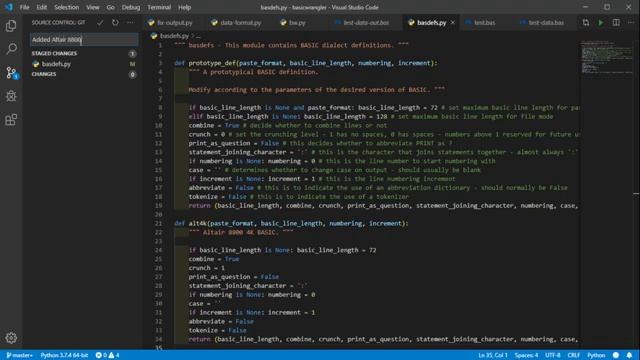Open the Go menu

[x=111, y=7]
